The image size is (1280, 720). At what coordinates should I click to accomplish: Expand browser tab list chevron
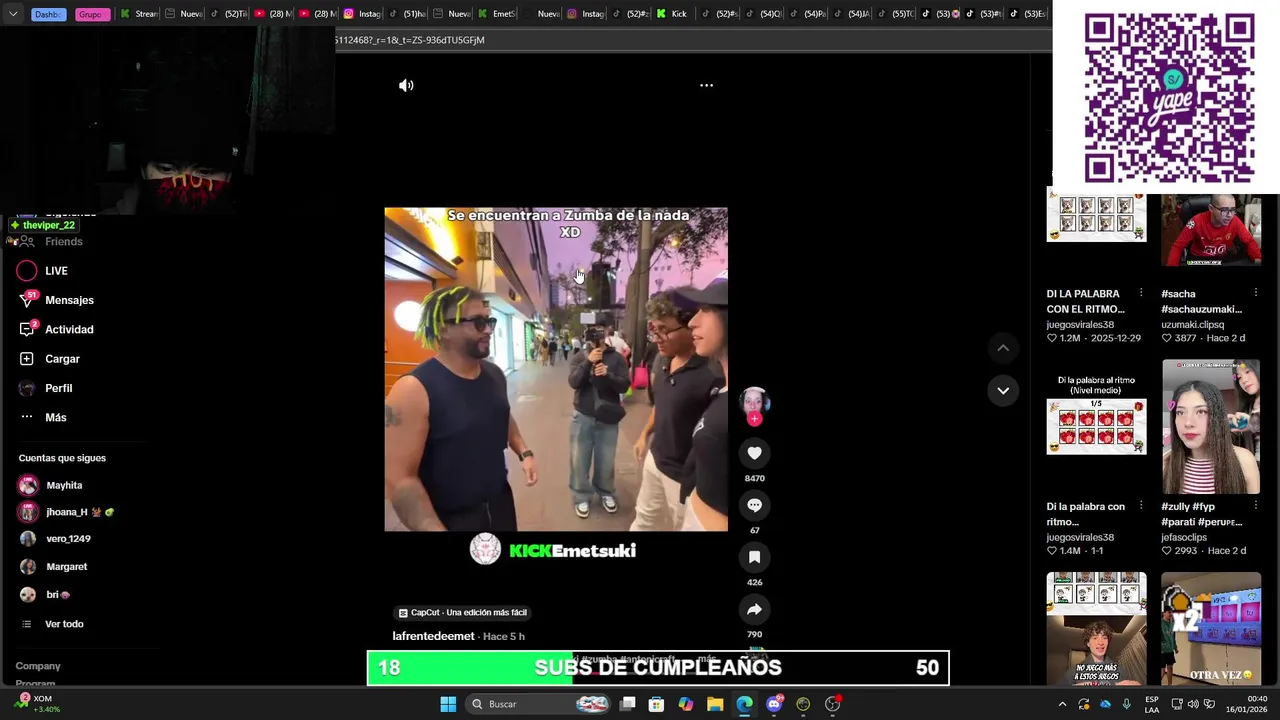13,14
